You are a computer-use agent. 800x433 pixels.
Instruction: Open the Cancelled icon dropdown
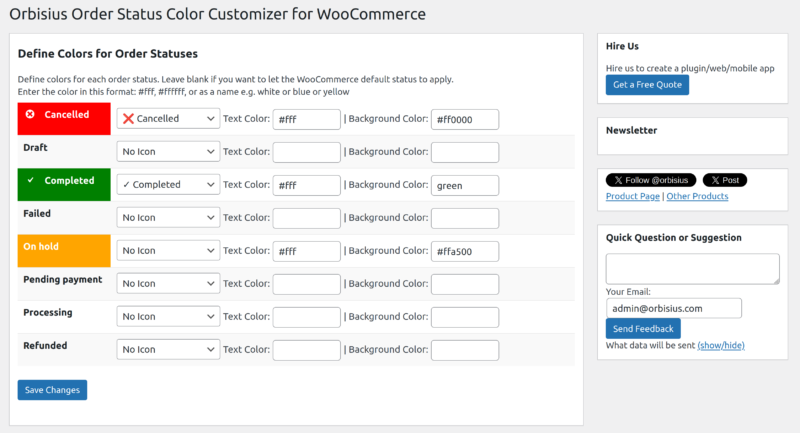(168, 119)
